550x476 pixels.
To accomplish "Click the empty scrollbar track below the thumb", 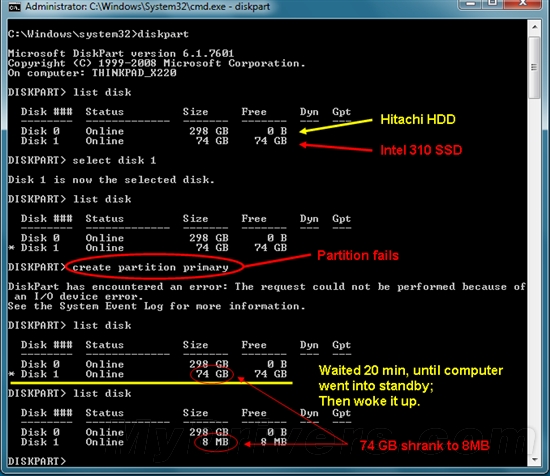I will tap(534, 275).
